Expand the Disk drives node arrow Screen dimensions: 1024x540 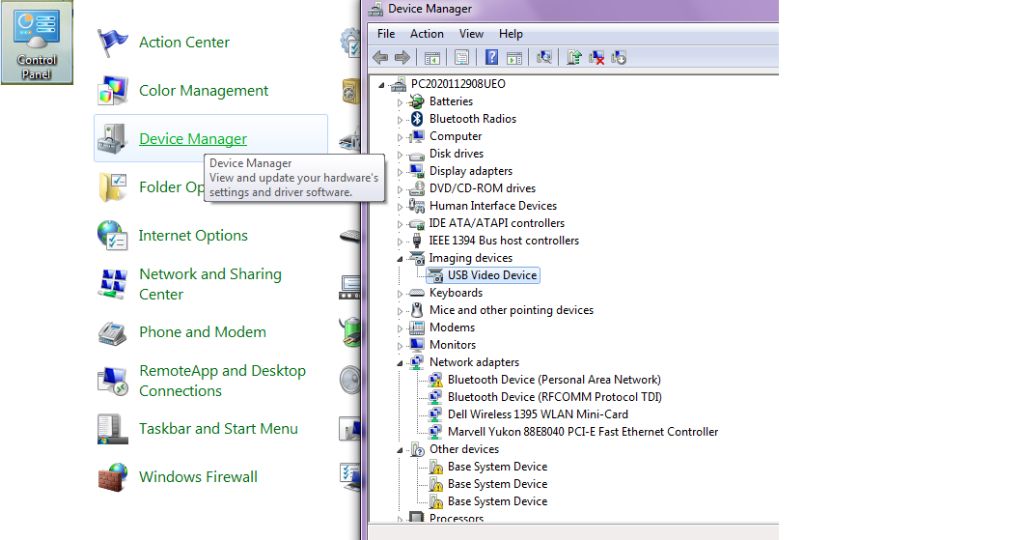(400, 155)
